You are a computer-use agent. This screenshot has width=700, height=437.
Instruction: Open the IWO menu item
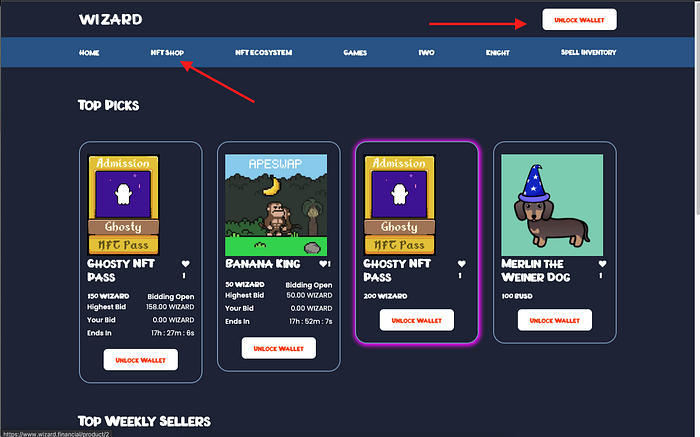click(x=426, y=53)
